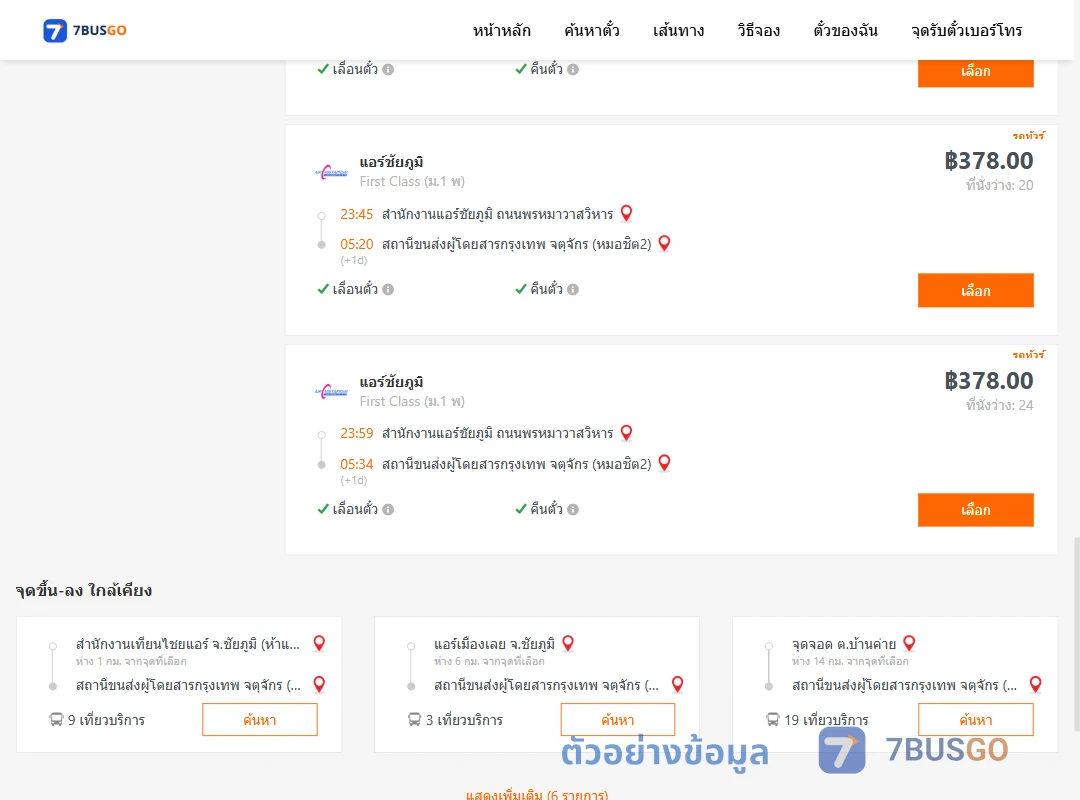Search trips from แอร์เมืองเลย with ค้นหา

click(618, 719)
